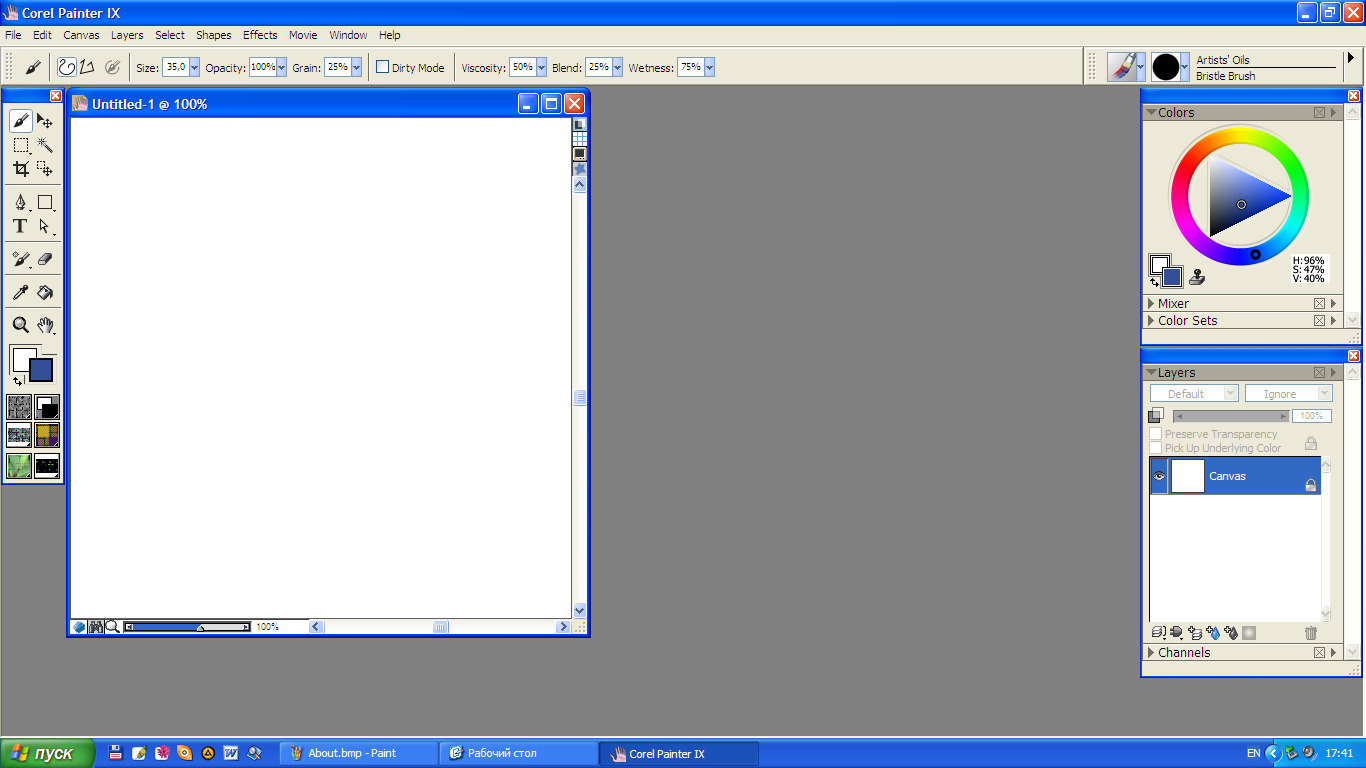Image resolution: width=1366 pixels, height=768 pixels.
Task: Click the пуск Start button
Action: [48, 753]
